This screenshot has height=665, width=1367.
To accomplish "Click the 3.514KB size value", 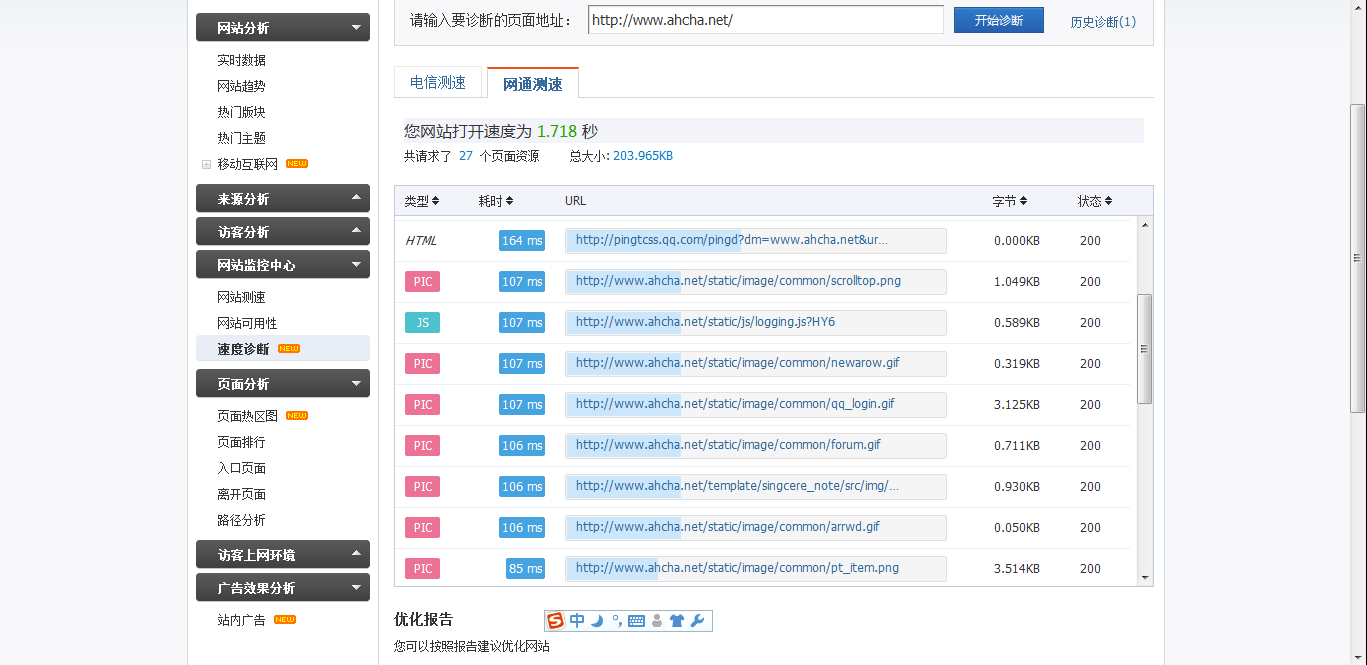I will (x=1017, y=569).
